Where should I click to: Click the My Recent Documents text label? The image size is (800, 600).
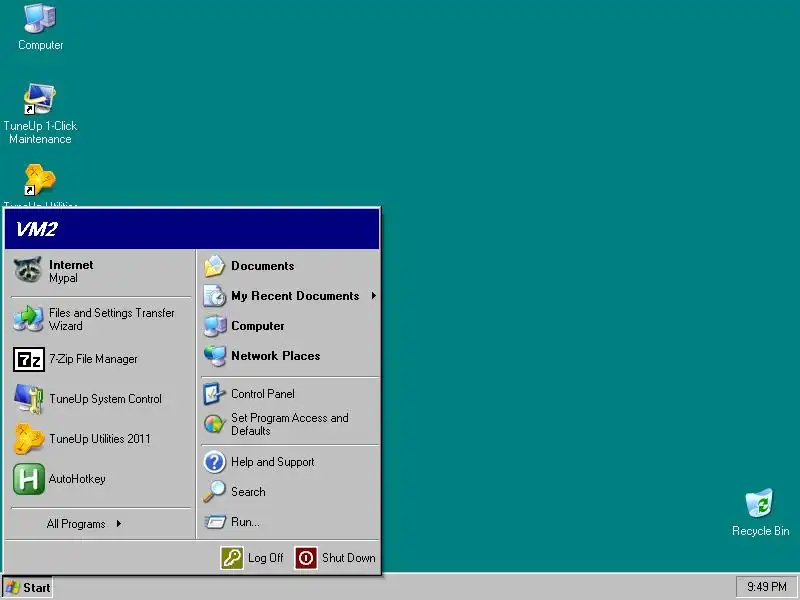coord(295,296)
